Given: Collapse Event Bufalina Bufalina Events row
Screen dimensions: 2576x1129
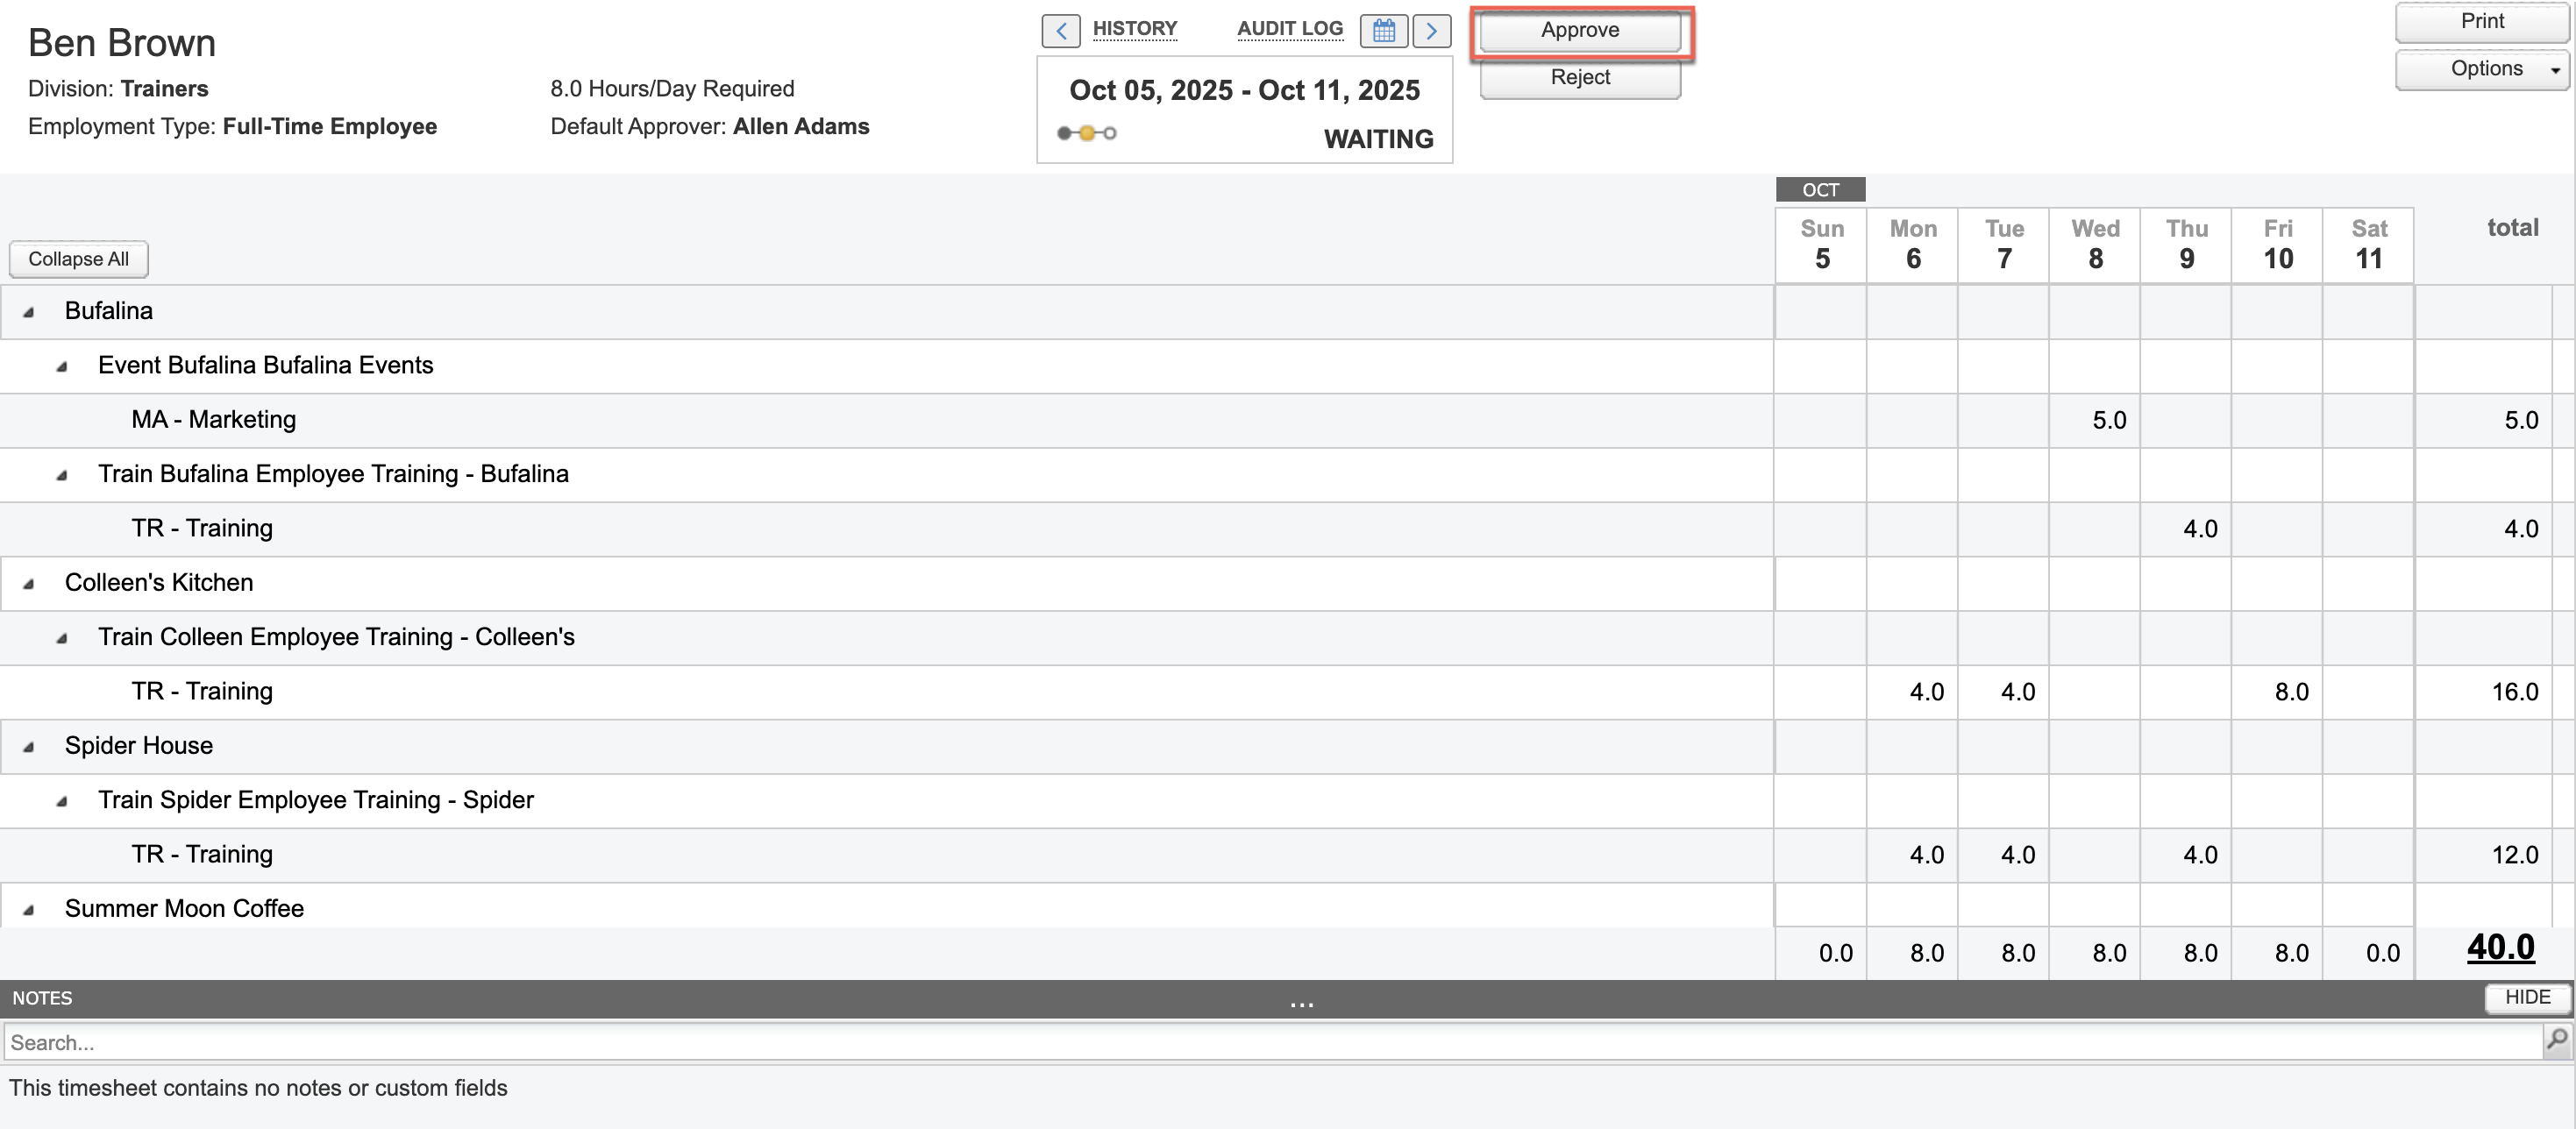Looking at the screenshot, I should click(x=62, y=366).
